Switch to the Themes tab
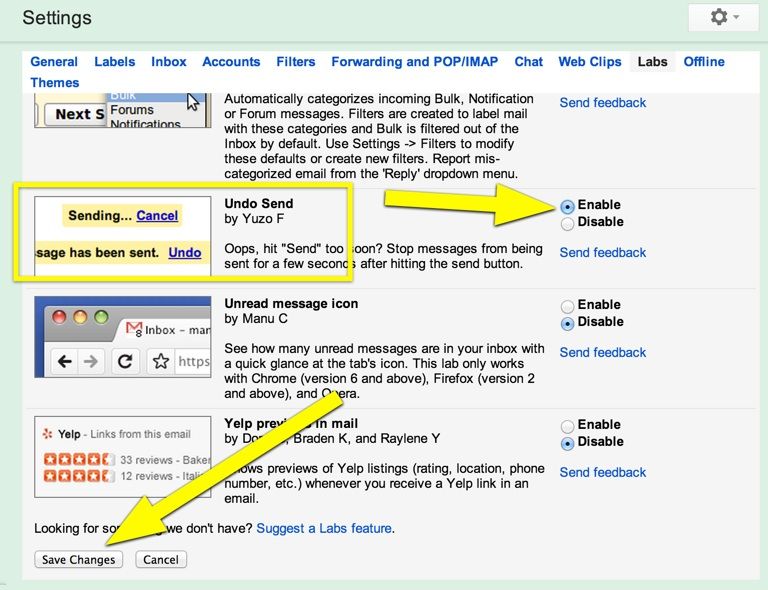Viewport: 768px width, 590px height. coord(54,83)
